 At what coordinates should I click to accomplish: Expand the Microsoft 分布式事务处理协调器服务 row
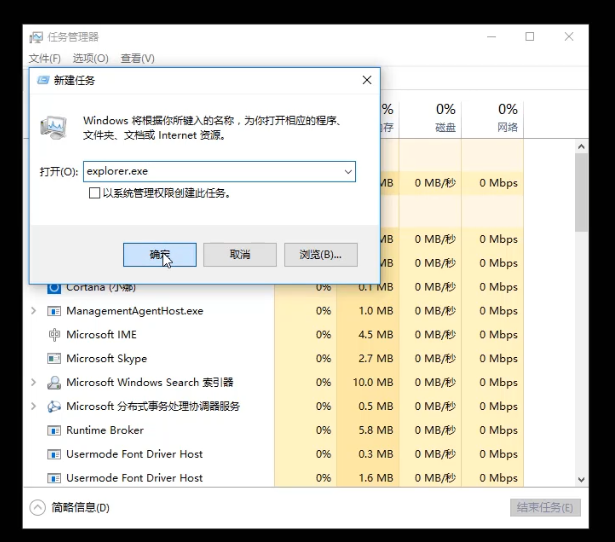point(34,406)
